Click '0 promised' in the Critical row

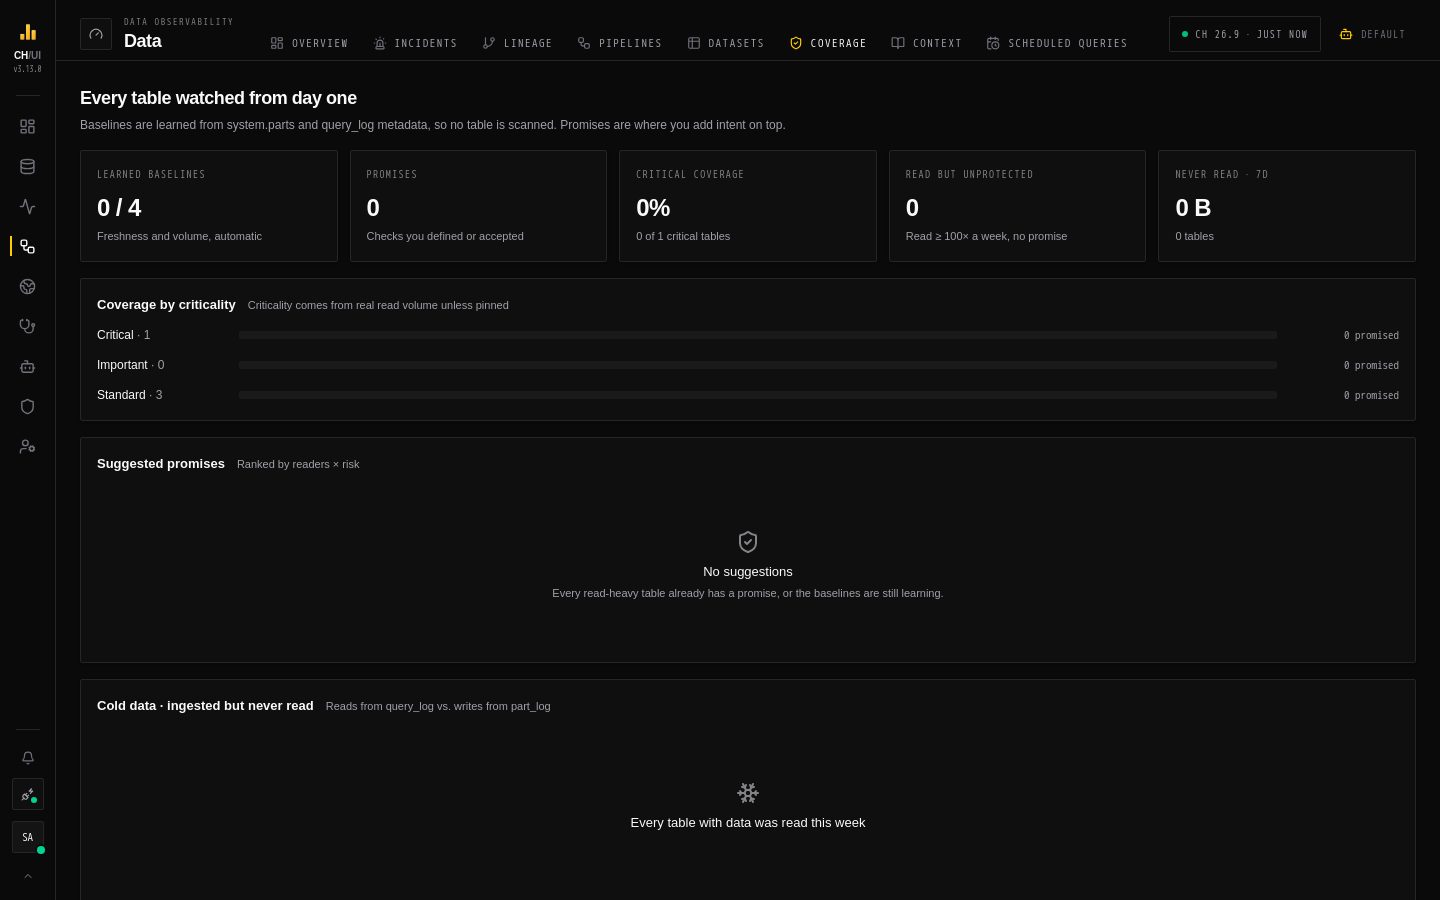click(1371, 335)
